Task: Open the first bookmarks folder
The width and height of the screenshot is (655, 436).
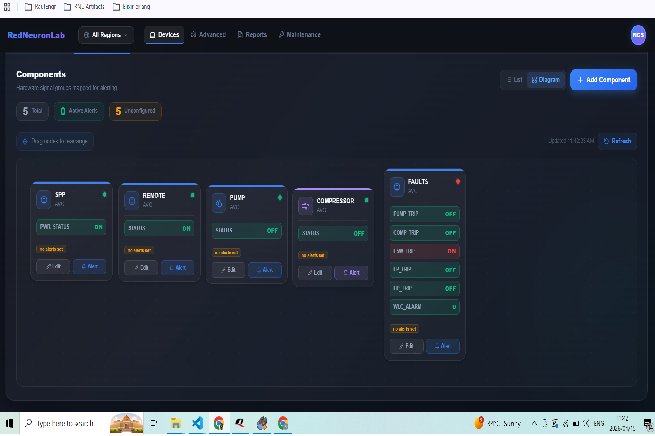Action: [x=41, y=7]
